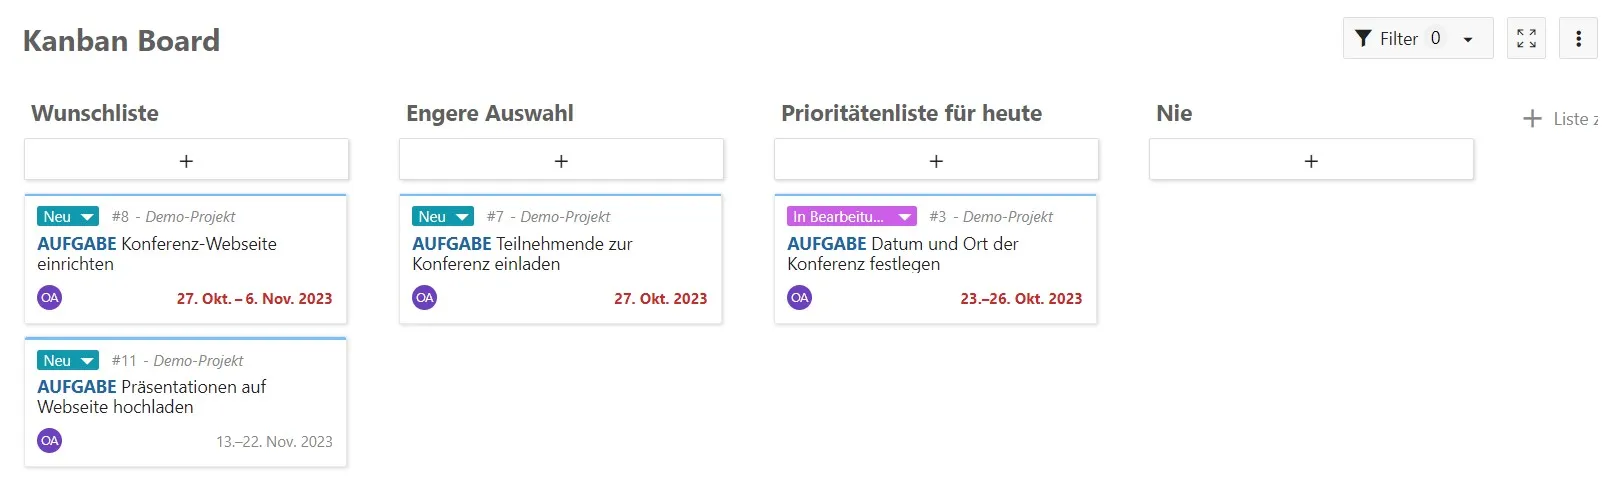Select the Nie list heading

(1174, 114)
